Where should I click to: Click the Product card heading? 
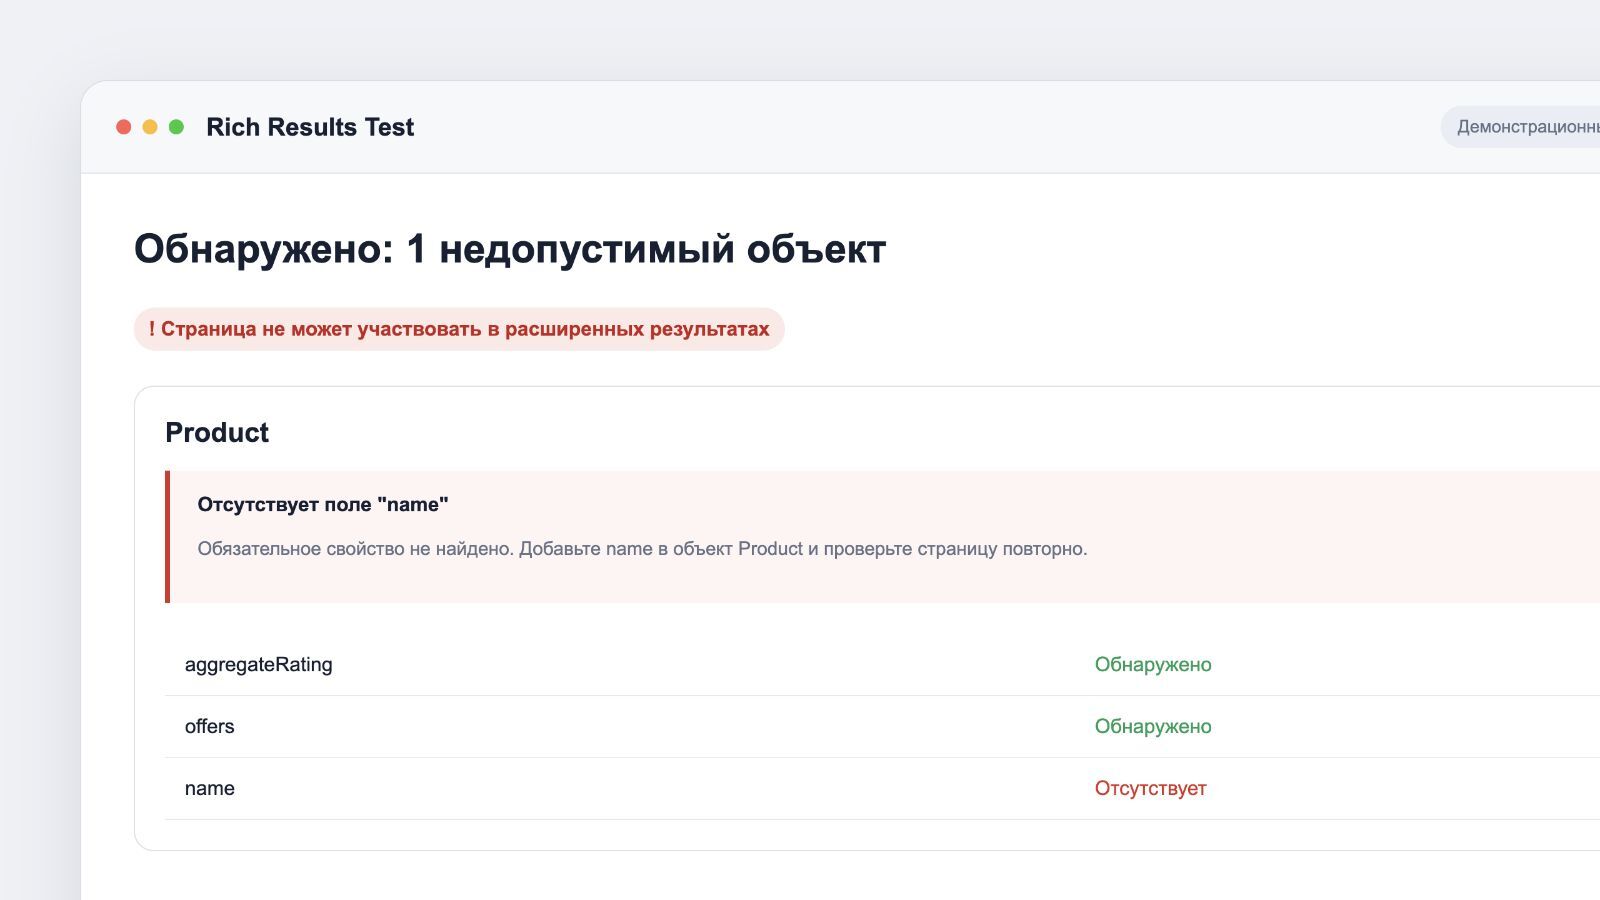(217, 432)
